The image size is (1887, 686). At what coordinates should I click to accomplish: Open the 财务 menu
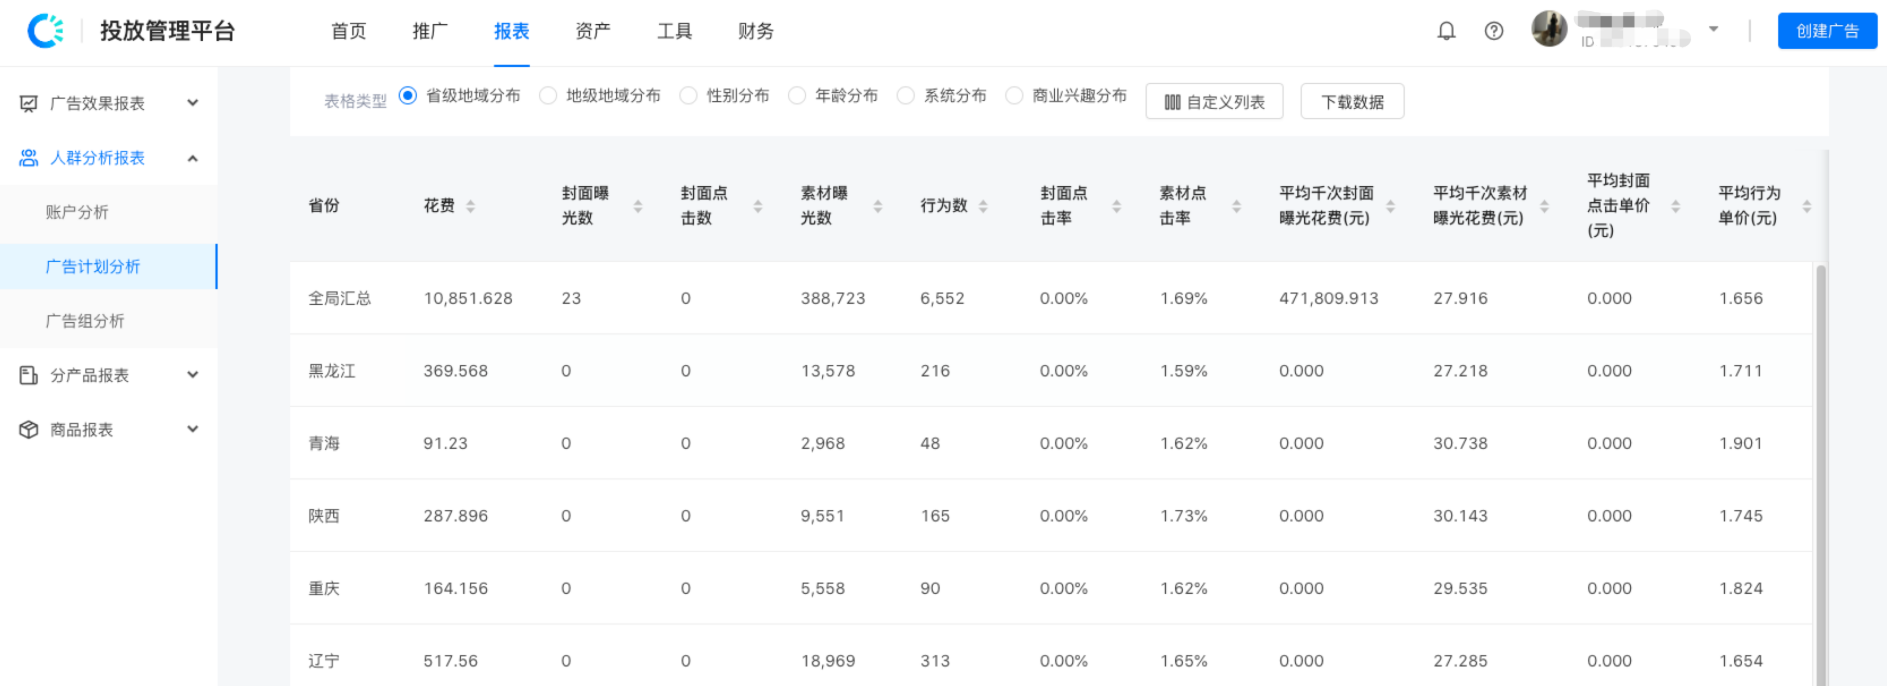tap(756, 31)
